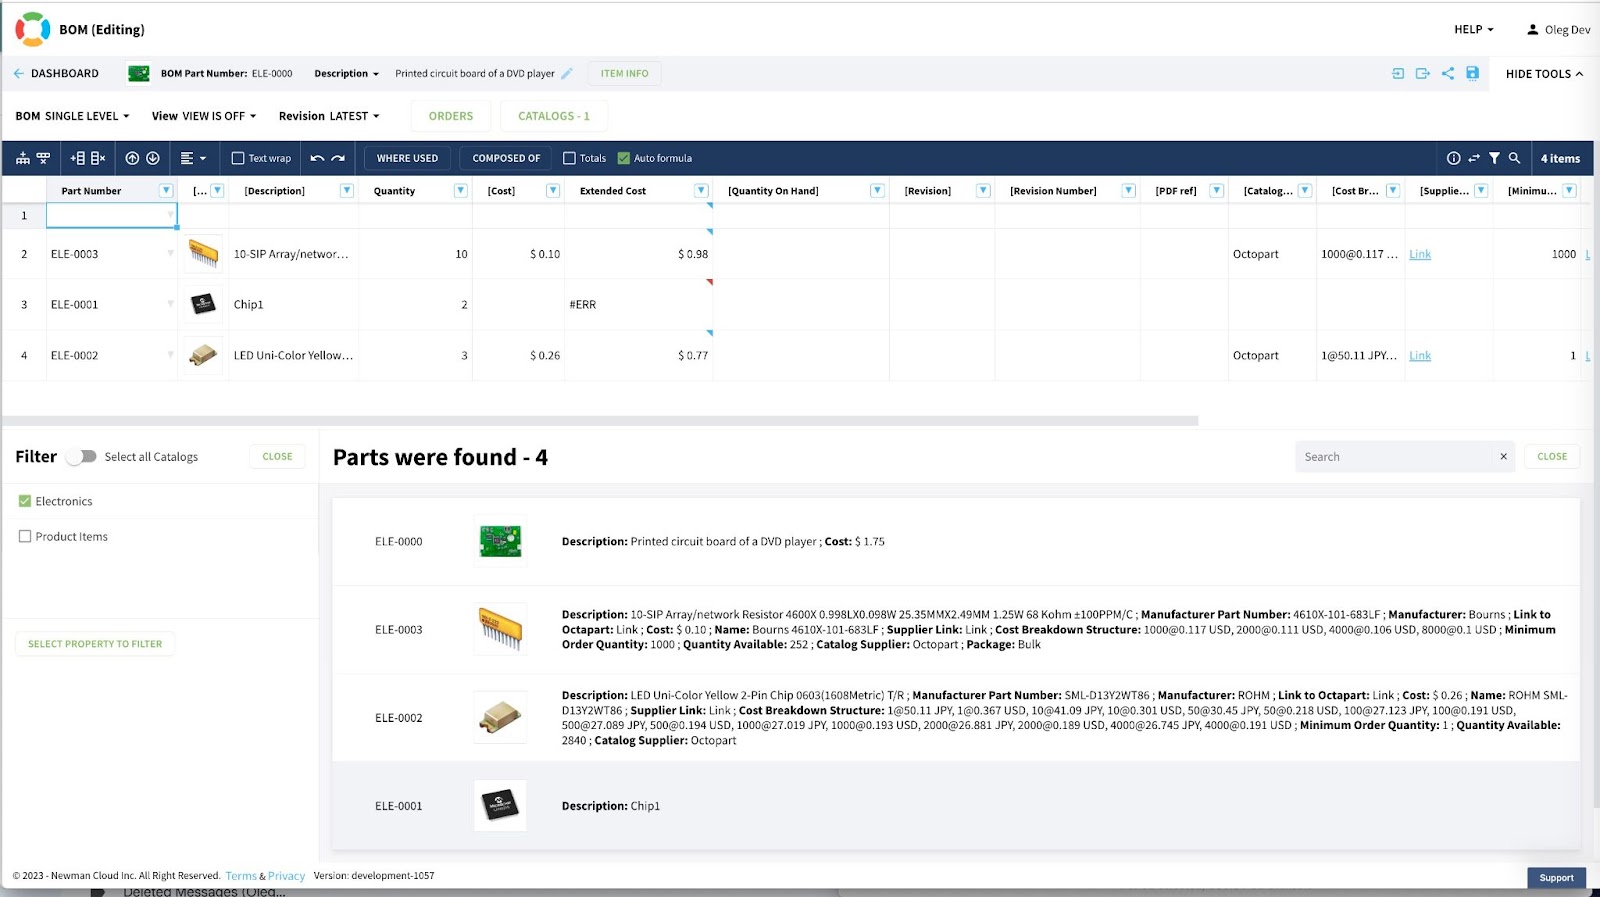
Task: Open the filter funnel in the grid toolbar
Action: point(1494,158)
